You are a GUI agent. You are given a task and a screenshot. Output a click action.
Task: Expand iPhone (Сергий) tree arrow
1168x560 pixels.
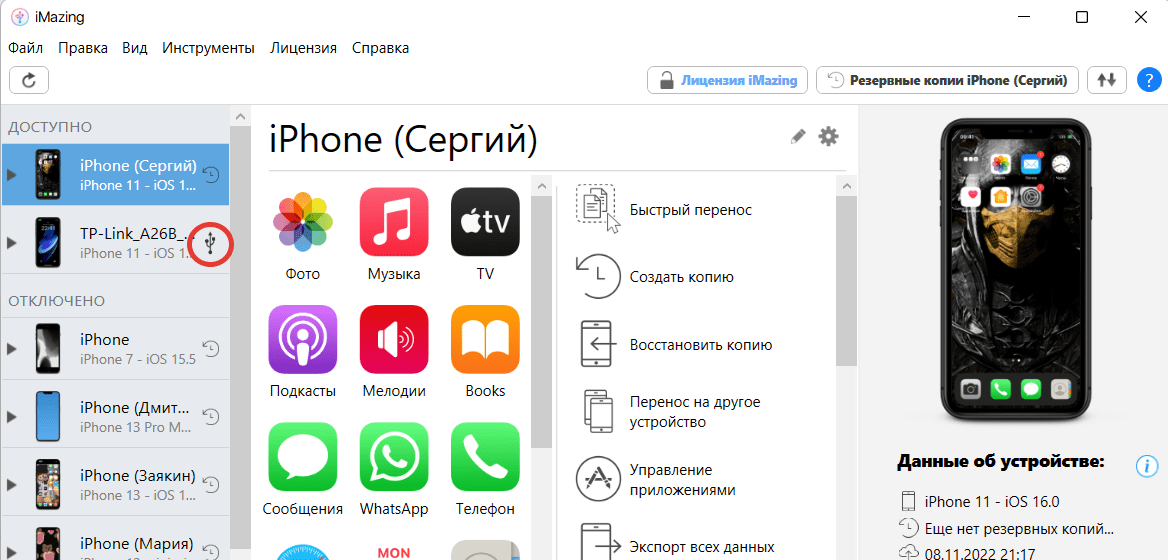11,175
